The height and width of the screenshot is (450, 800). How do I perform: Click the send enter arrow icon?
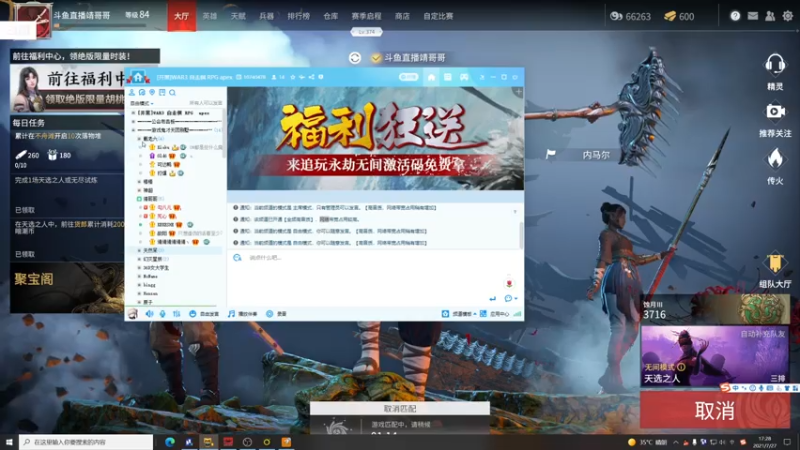(492, 298)
